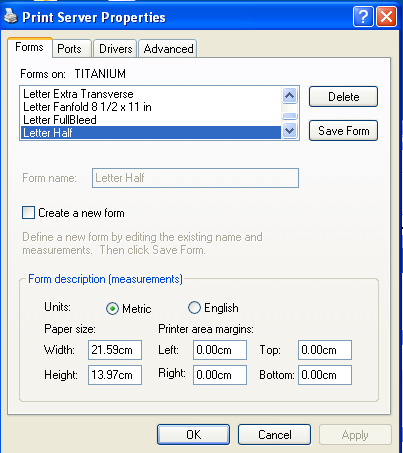Click the Delete button
Screen dimensions: 403x453
[343, 97]
